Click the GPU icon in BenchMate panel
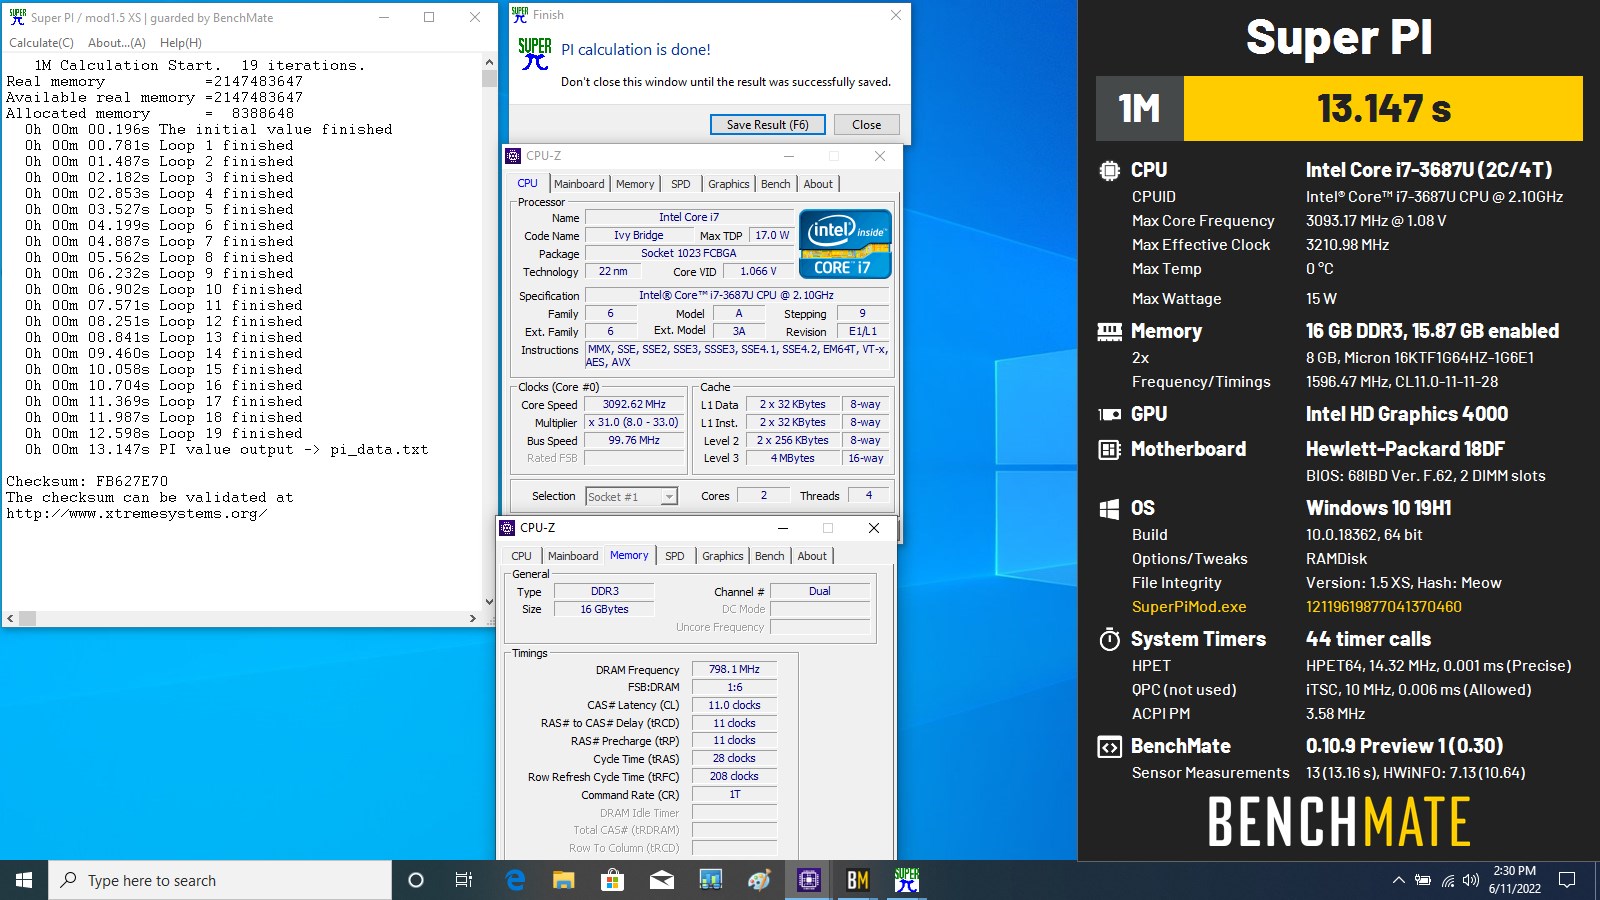 [x=1109, y=414]
